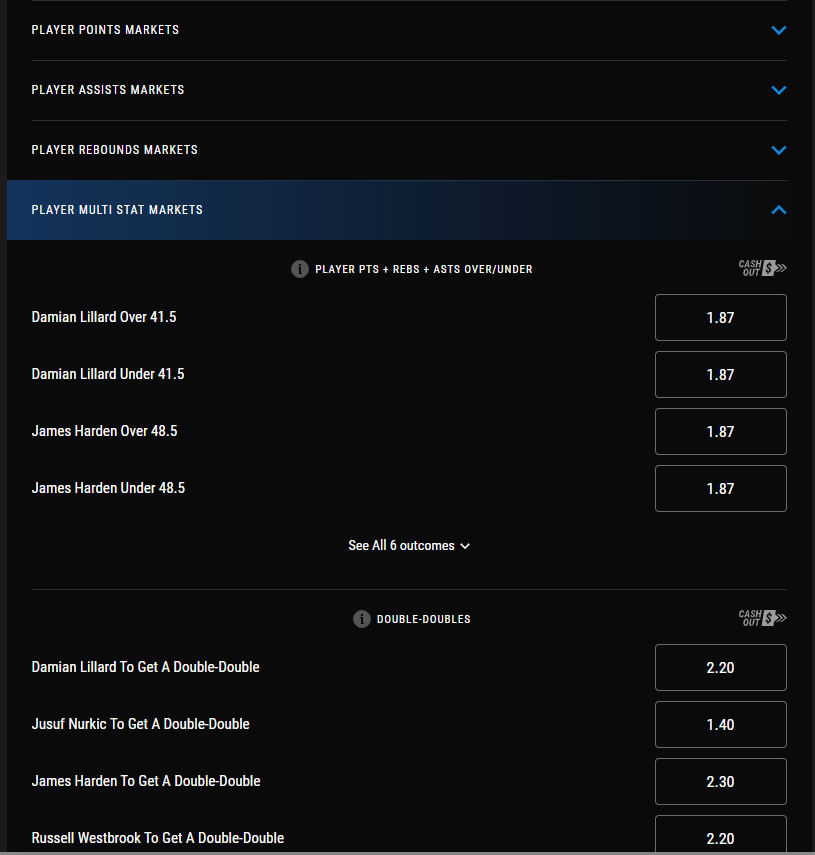Image resolution: width=815 pixels, height=855 pixels.
Task: Click Cash Out icon for Double-Doubles market
Action: point(762,618)
